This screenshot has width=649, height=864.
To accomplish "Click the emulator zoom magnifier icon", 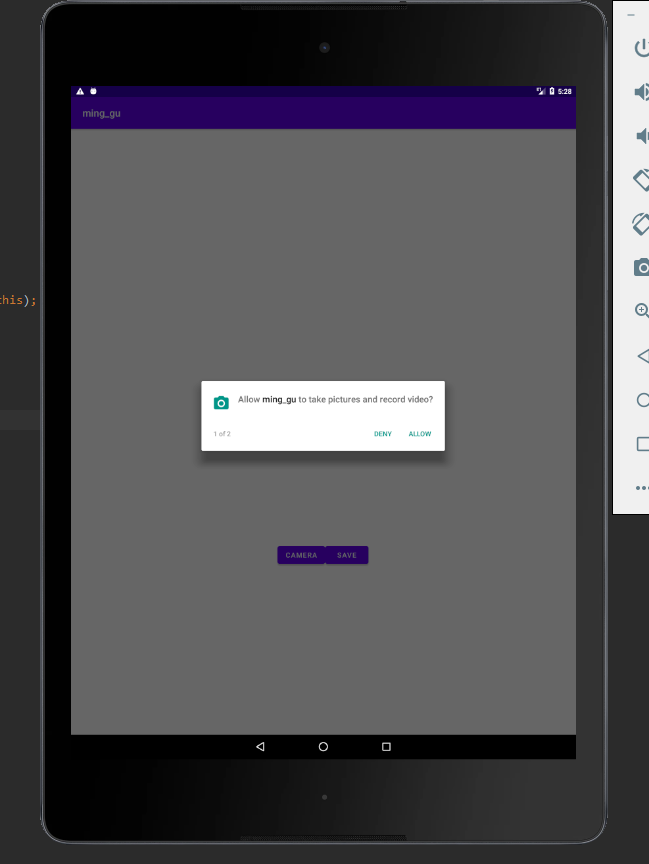I will (x=642, y=311).
